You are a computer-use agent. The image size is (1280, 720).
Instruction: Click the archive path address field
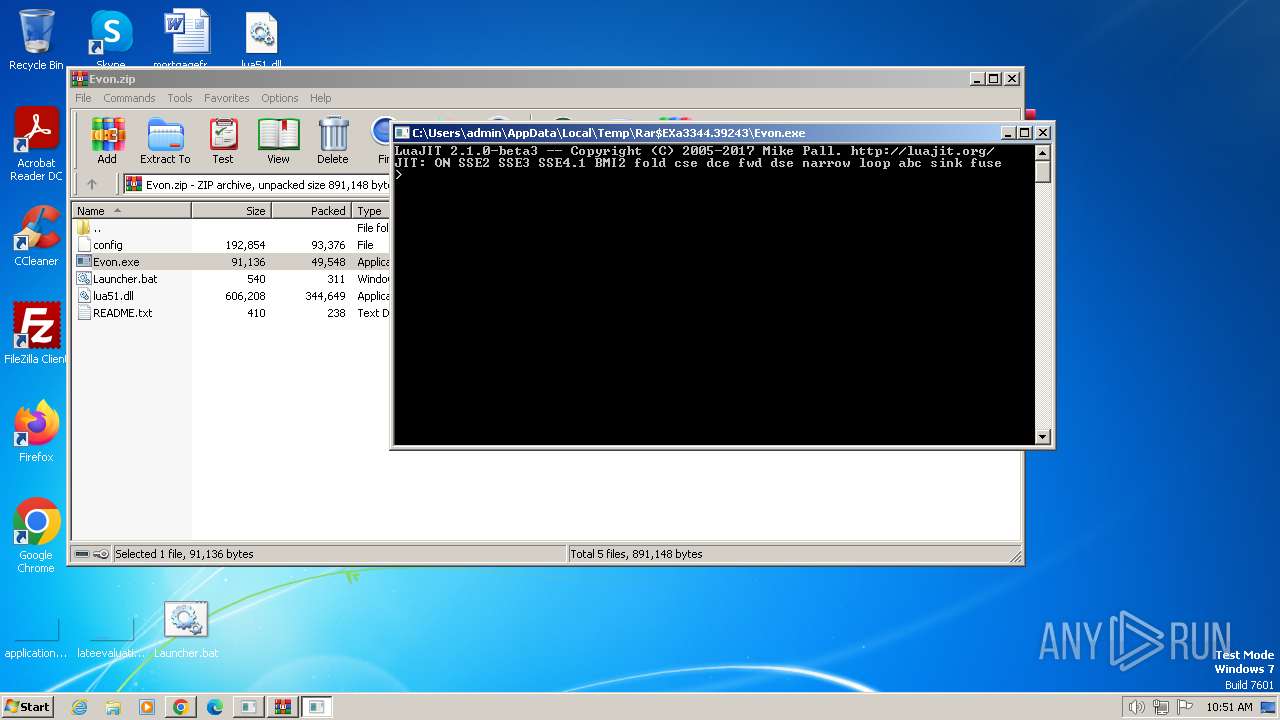tap(256, 184)
